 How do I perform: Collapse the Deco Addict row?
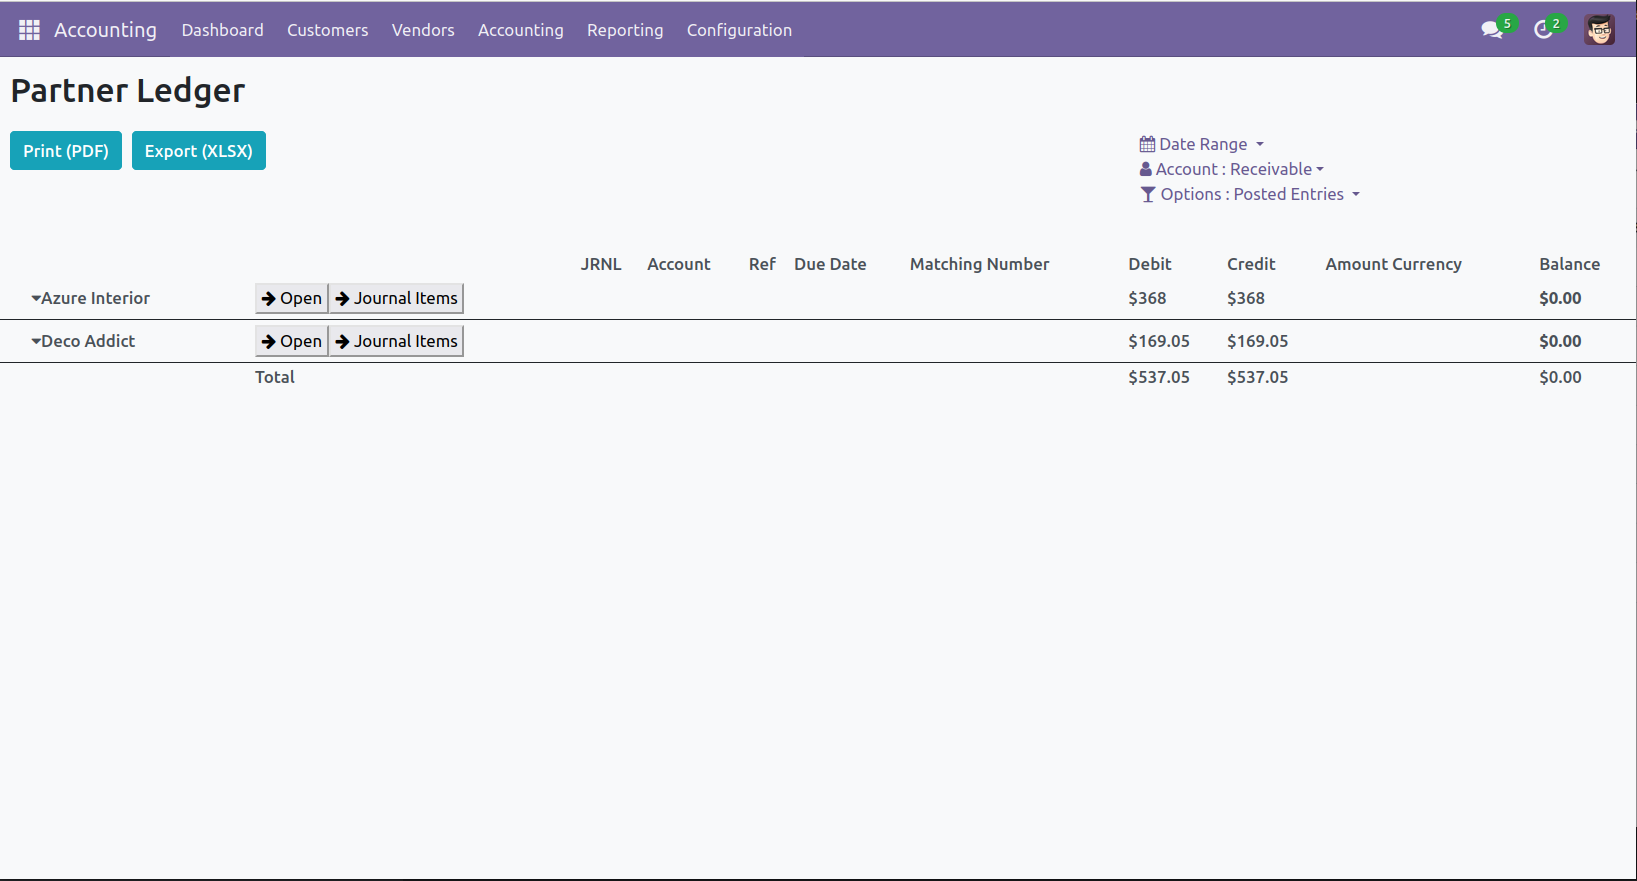(36, 341)
